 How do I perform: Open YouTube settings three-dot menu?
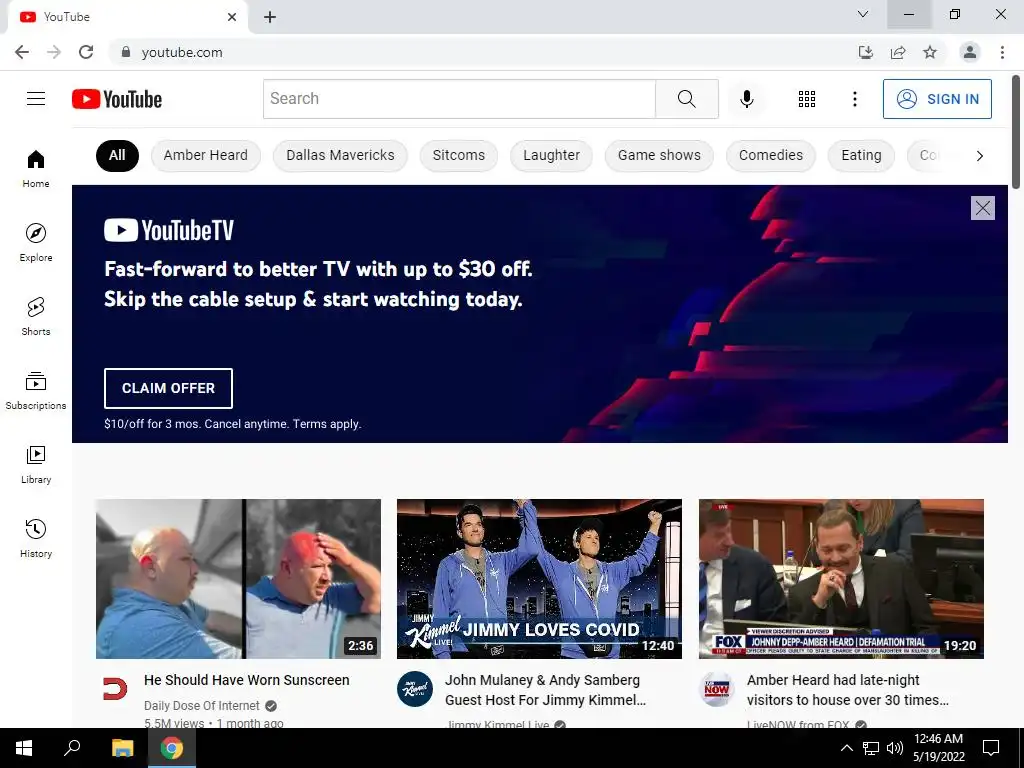click(854, 99)
